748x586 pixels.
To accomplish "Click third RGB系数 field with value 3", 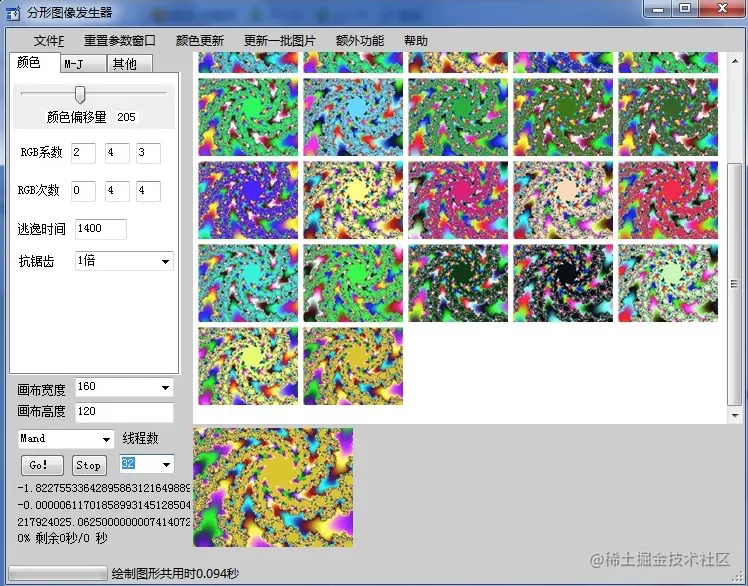I will pos(148,153).
